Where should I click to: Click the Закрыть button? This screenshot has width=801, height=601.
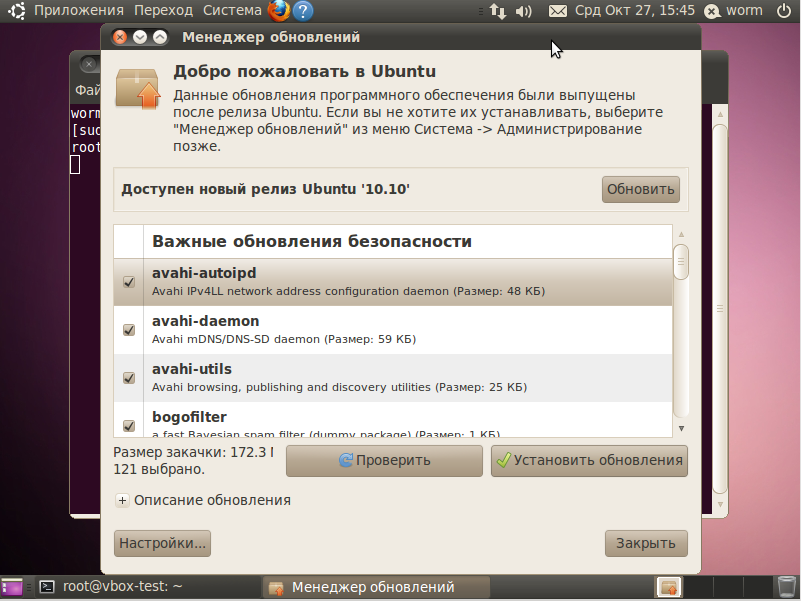point(646,543)
